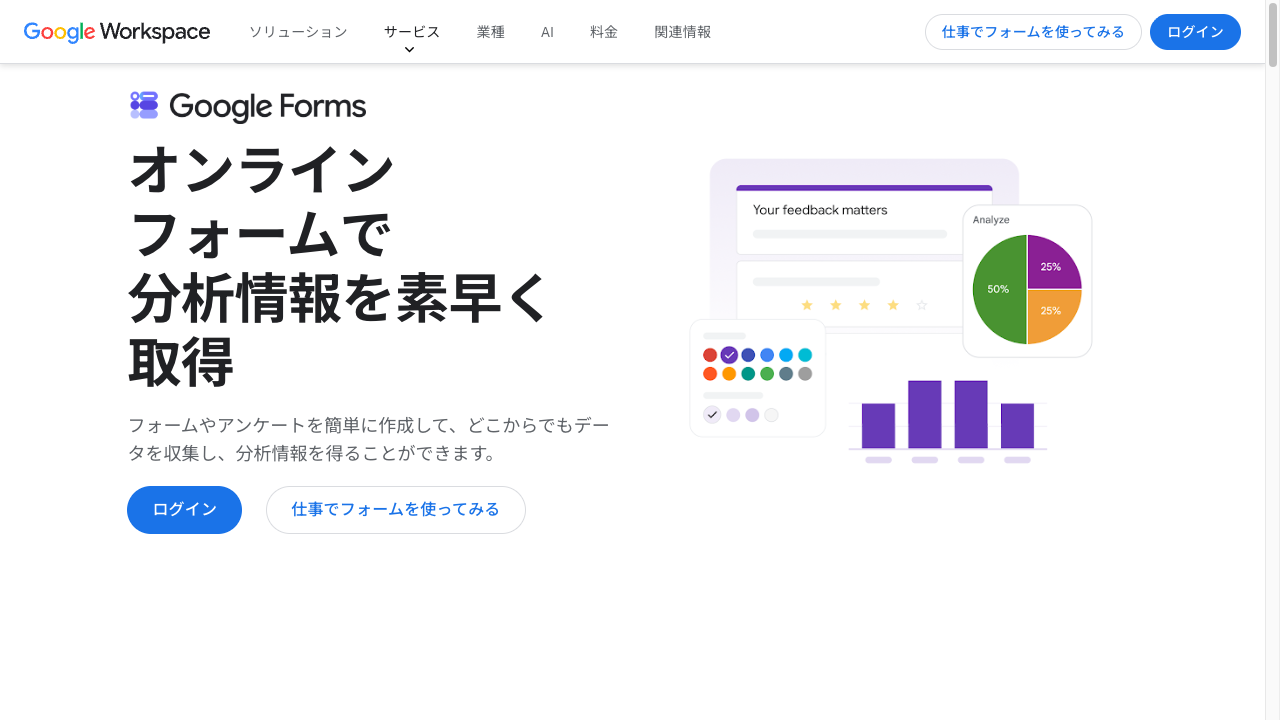Click the pie chart illustration
Image resolution: width=1280 pixels, height=720 pixels.
coord(1027,289)
